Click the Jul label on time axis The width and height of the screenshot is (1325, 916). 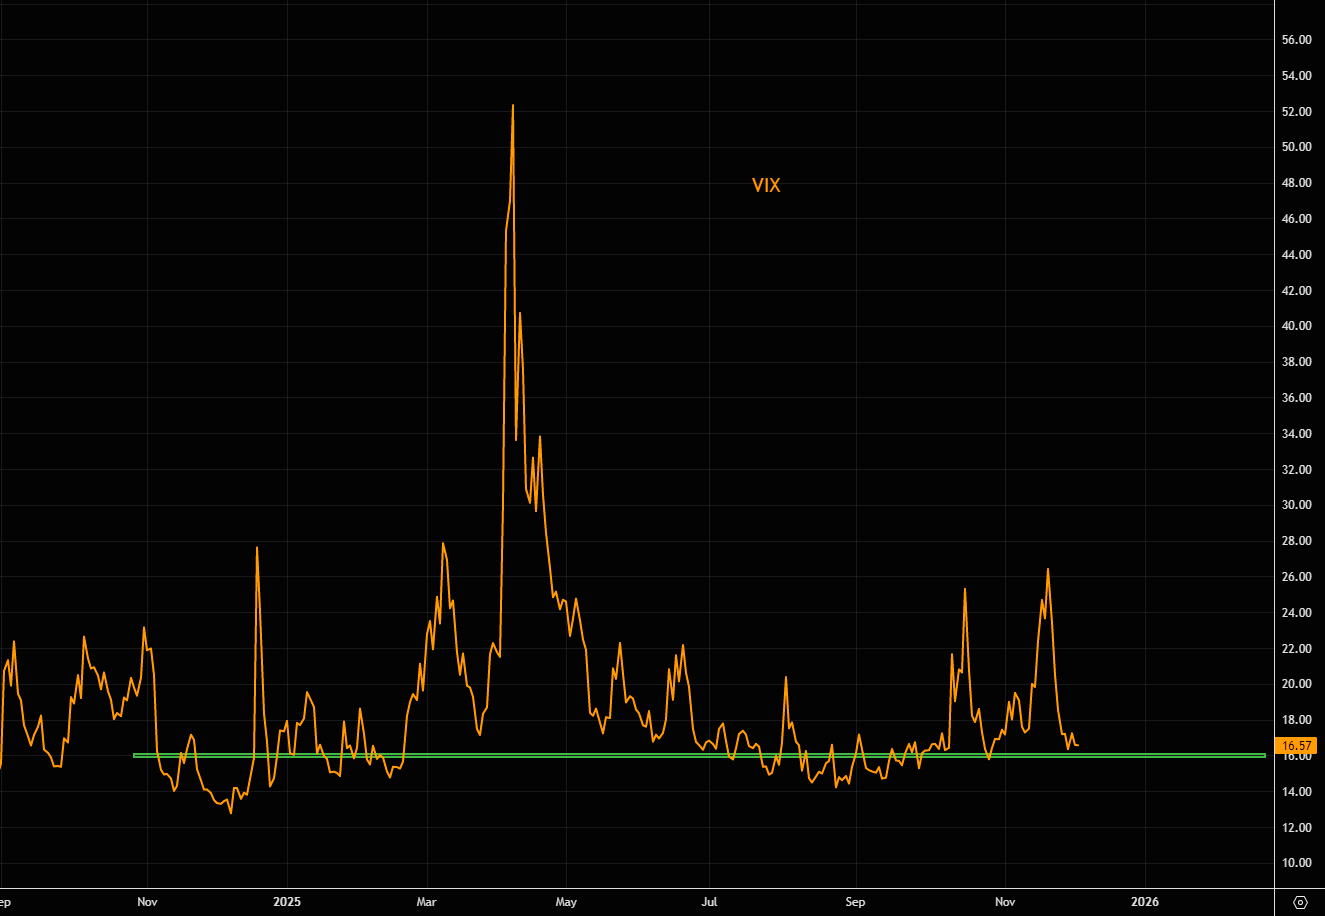(x=709, y=902)
